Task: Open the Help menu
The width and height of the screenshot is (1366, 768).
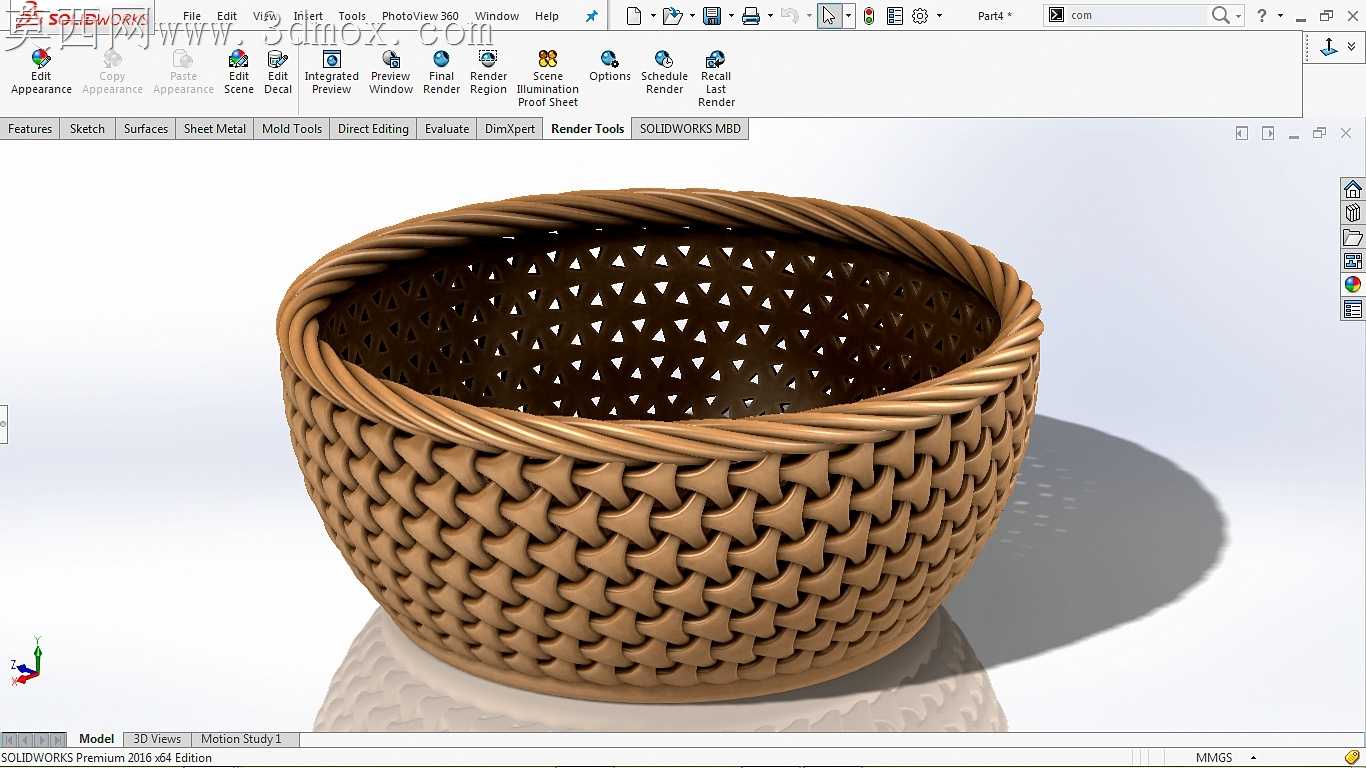Action: point(547,16)
